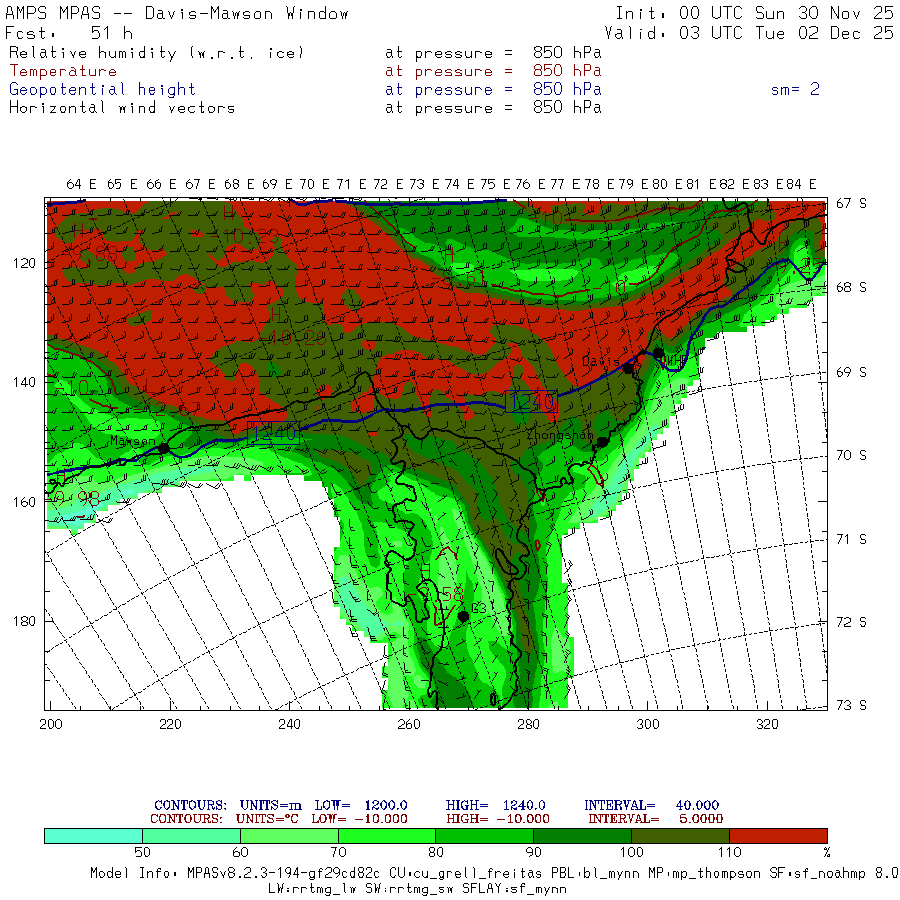
Task: Click the 'Model Info: MPASv8.2.3' footer line
Action: point(494,873)
